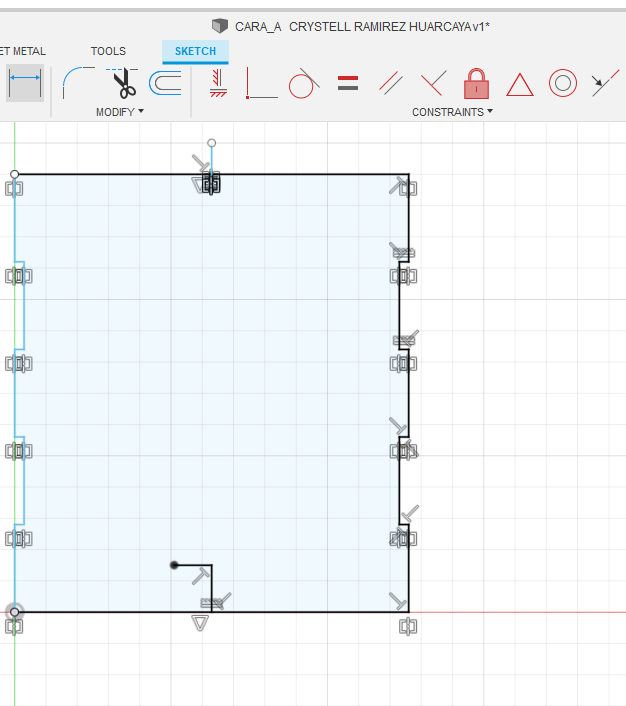Apply the Tangent constraint
This screenshot has width=626, height=706.
pyautogui.click(x=304, y=83)
